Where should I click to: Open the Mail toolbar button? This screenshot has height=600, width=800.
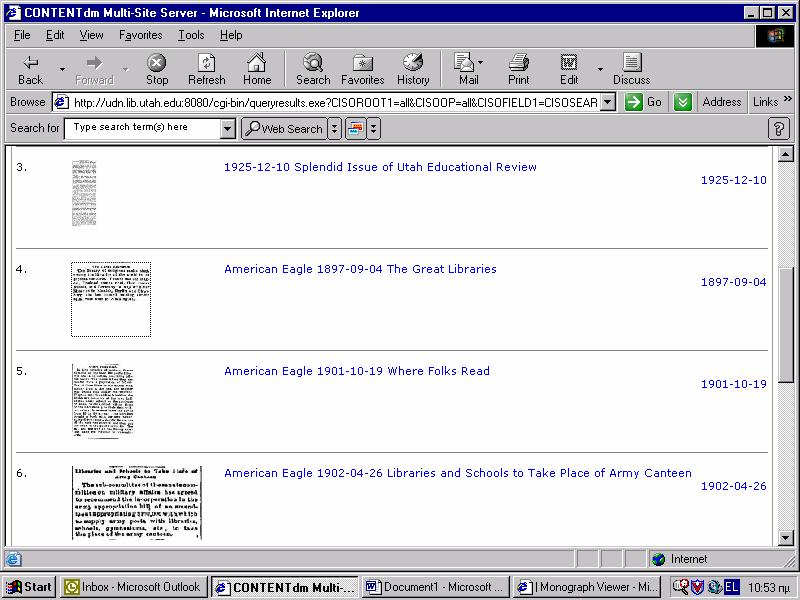coord(468,70)
